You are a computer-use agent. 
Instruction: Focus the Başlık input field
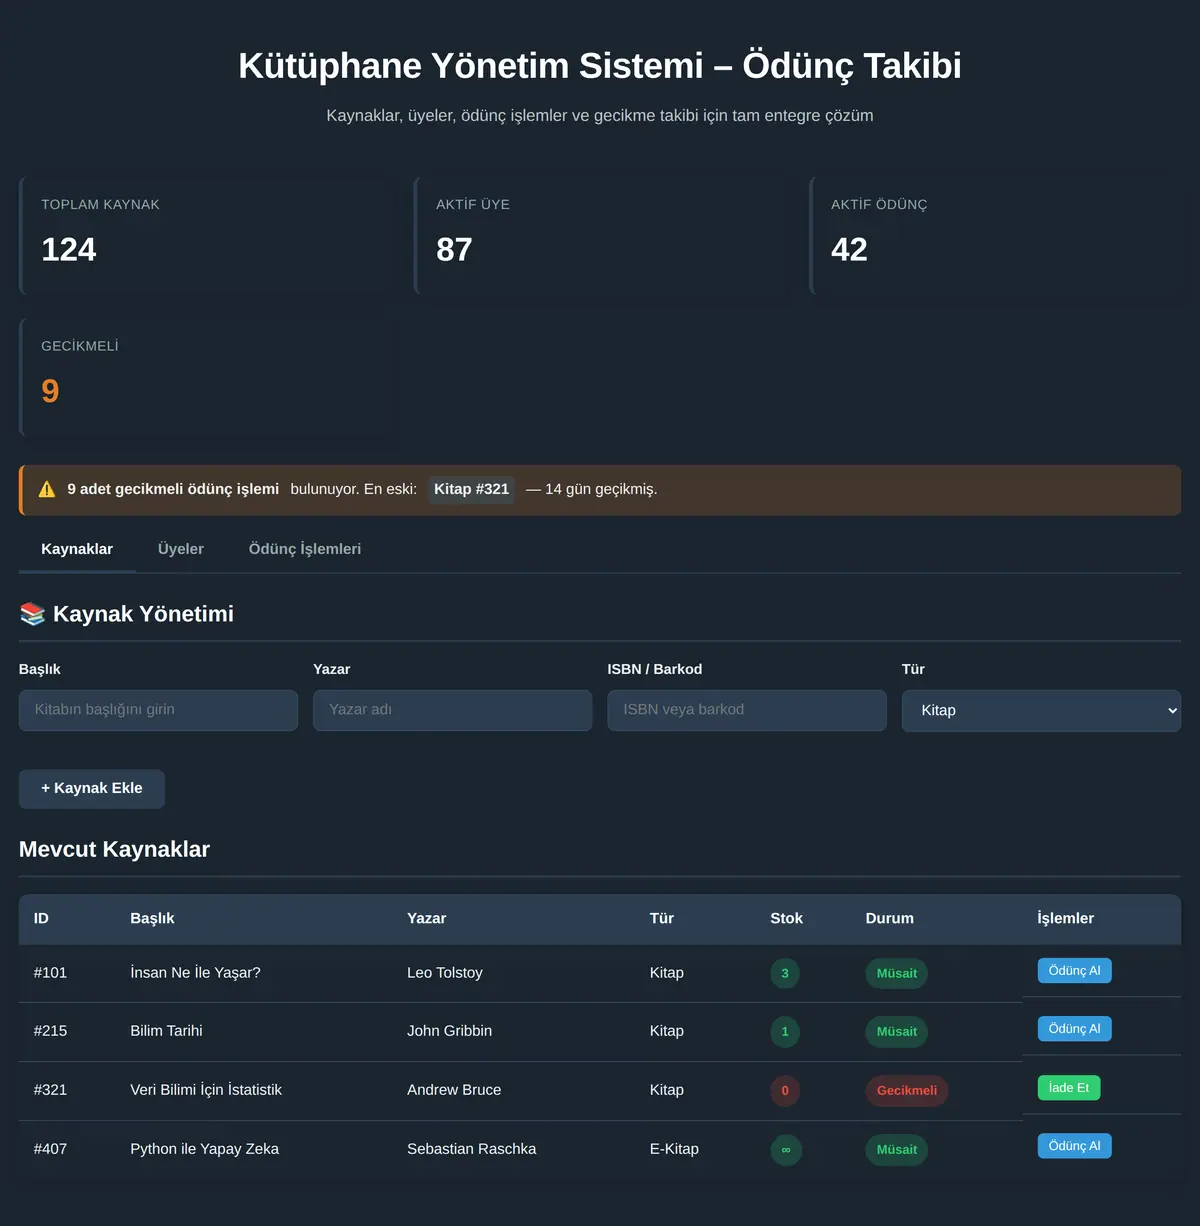[158, 710]
